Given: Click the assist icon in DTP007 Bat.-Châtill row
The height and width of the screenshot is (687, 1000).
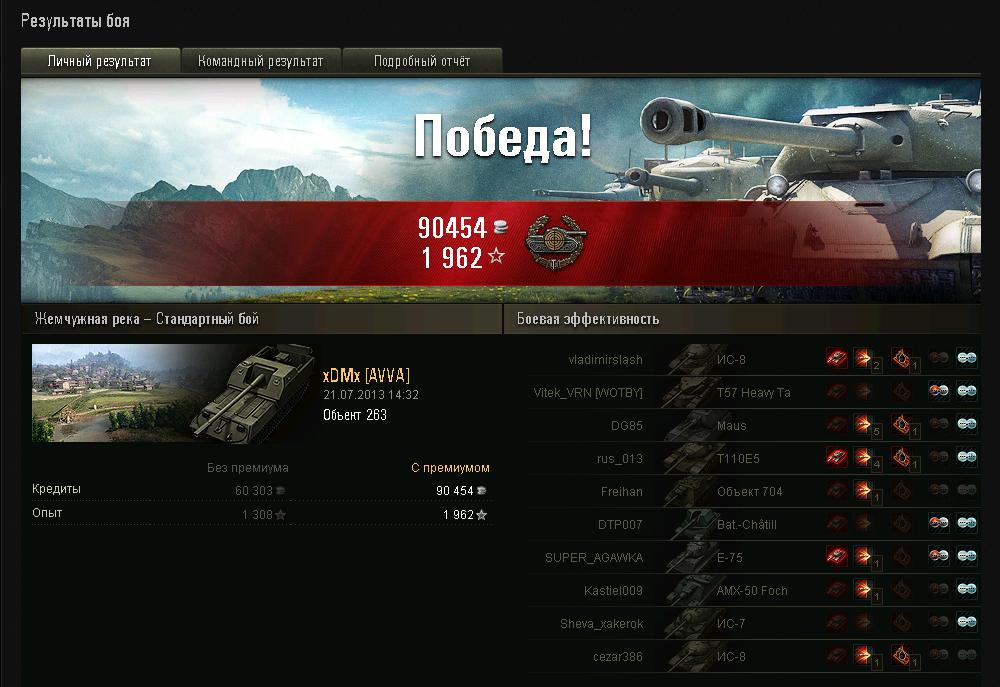Looking at the screenshot, I should 938,522.
